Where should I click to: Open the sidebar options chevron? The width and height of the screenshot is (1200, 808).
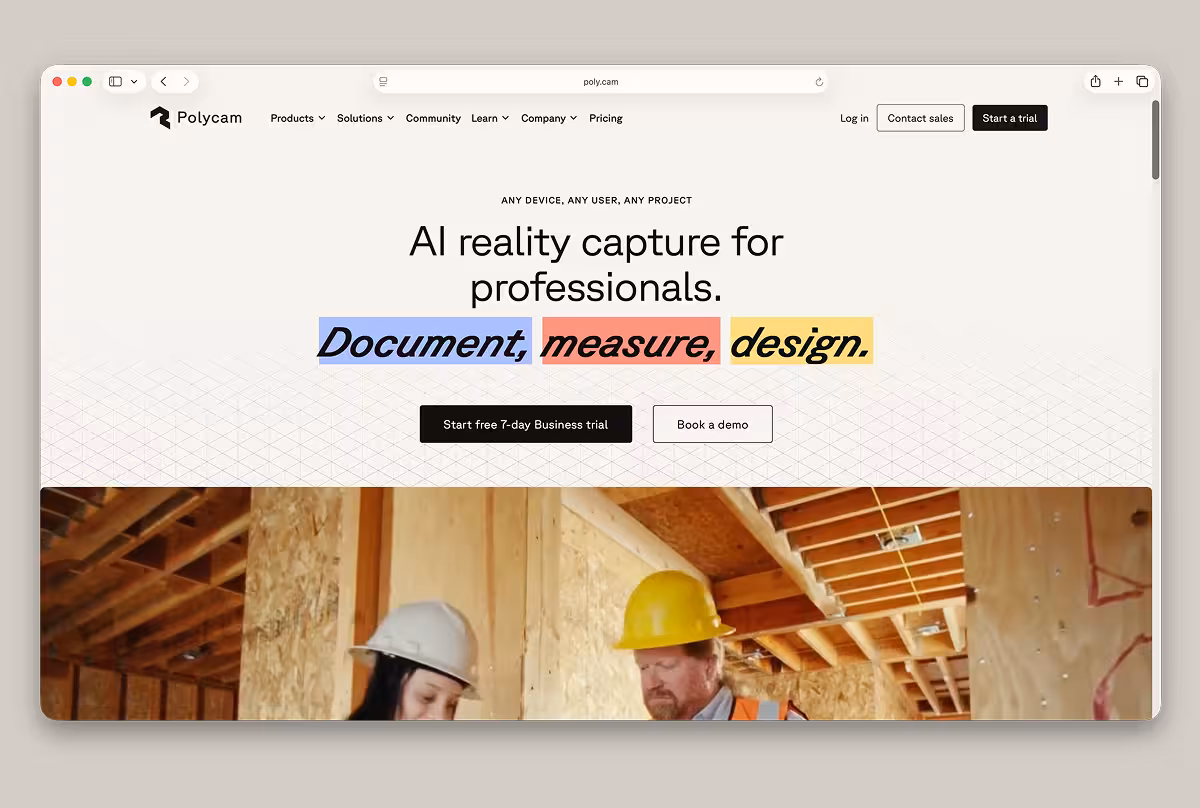[134, 82]
